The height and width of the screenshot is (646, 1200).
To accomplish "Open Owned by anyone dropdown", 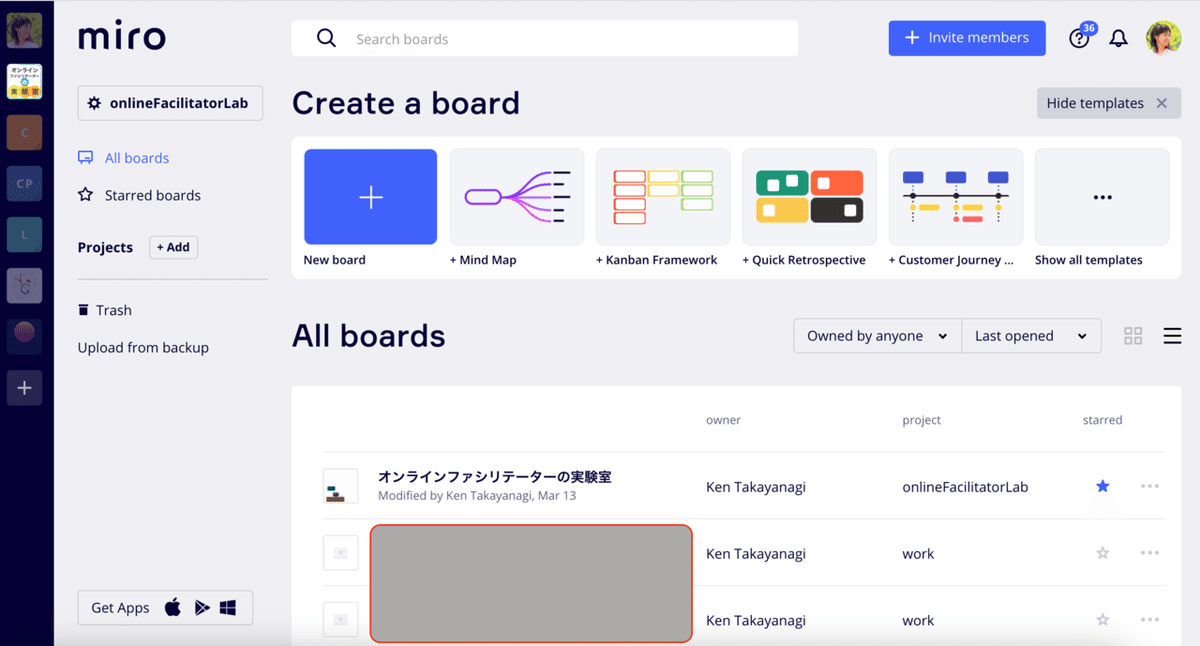I will (877, 336).
